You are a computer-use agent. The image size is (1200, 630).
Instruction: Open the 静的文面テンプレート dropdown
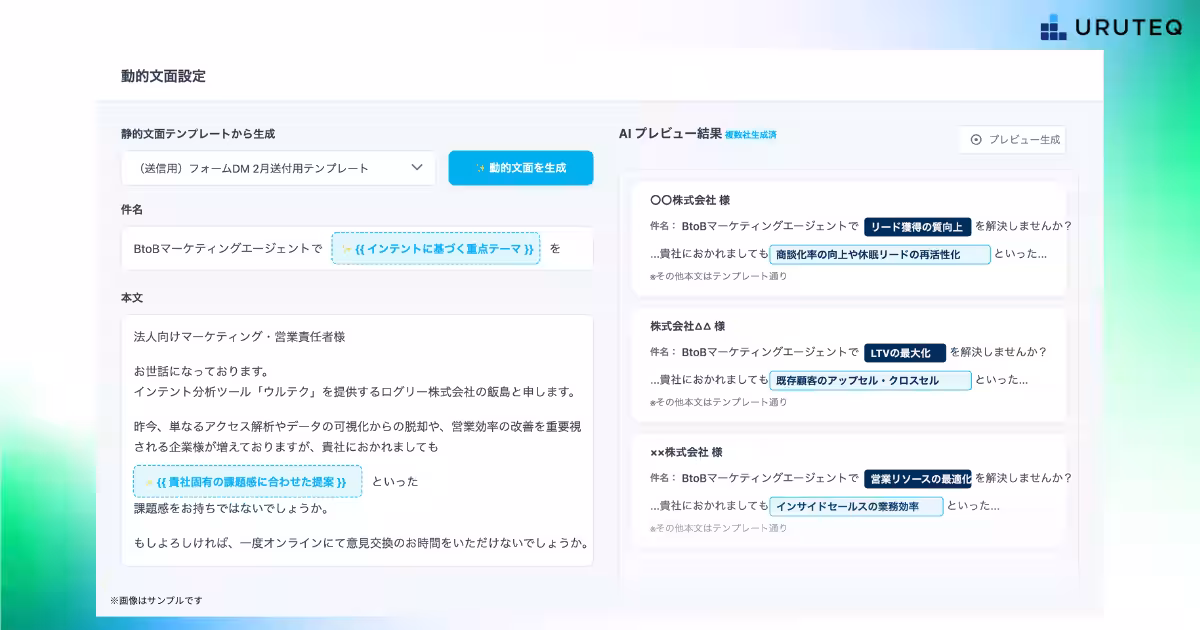(279, 168)
